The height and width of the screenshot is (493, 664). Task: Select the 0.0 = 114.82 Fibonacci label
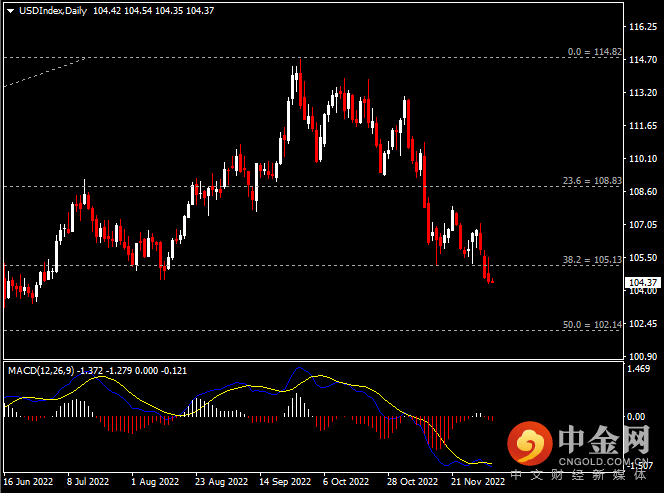pos(594,52)
